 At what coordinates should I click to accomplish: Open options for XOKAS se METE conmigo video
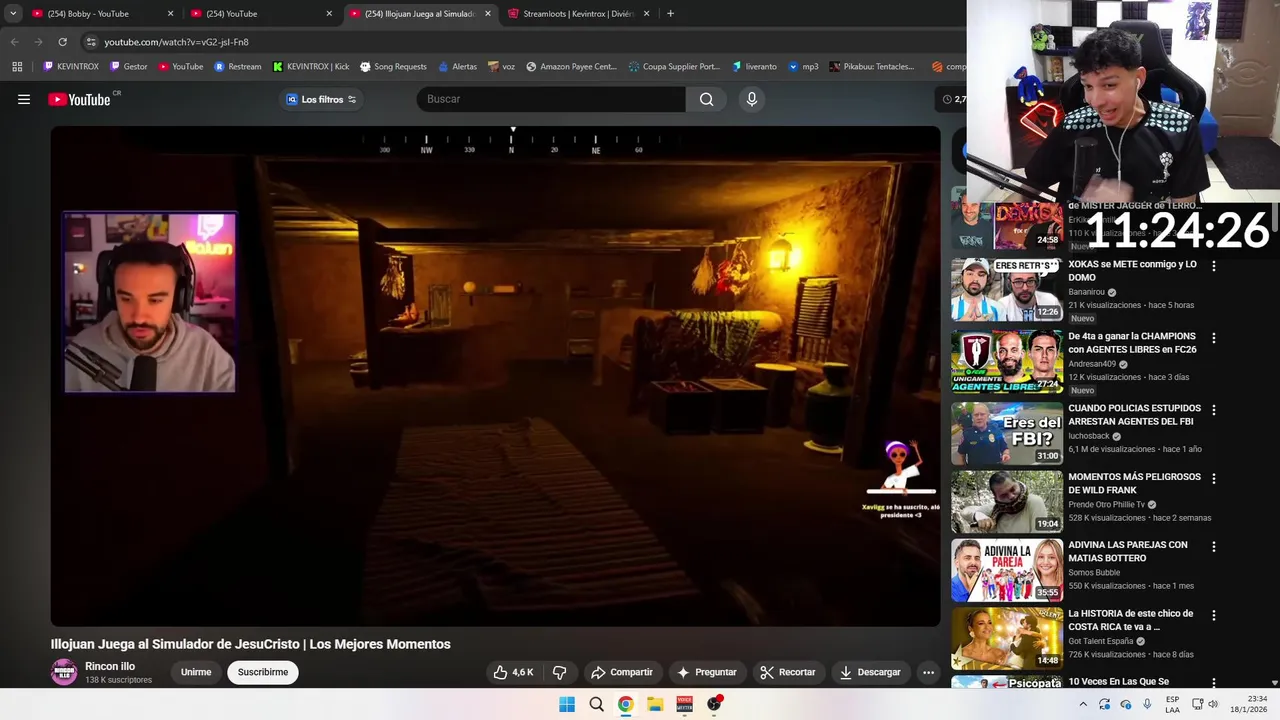pyautogui.click(x=1214, y=266)
